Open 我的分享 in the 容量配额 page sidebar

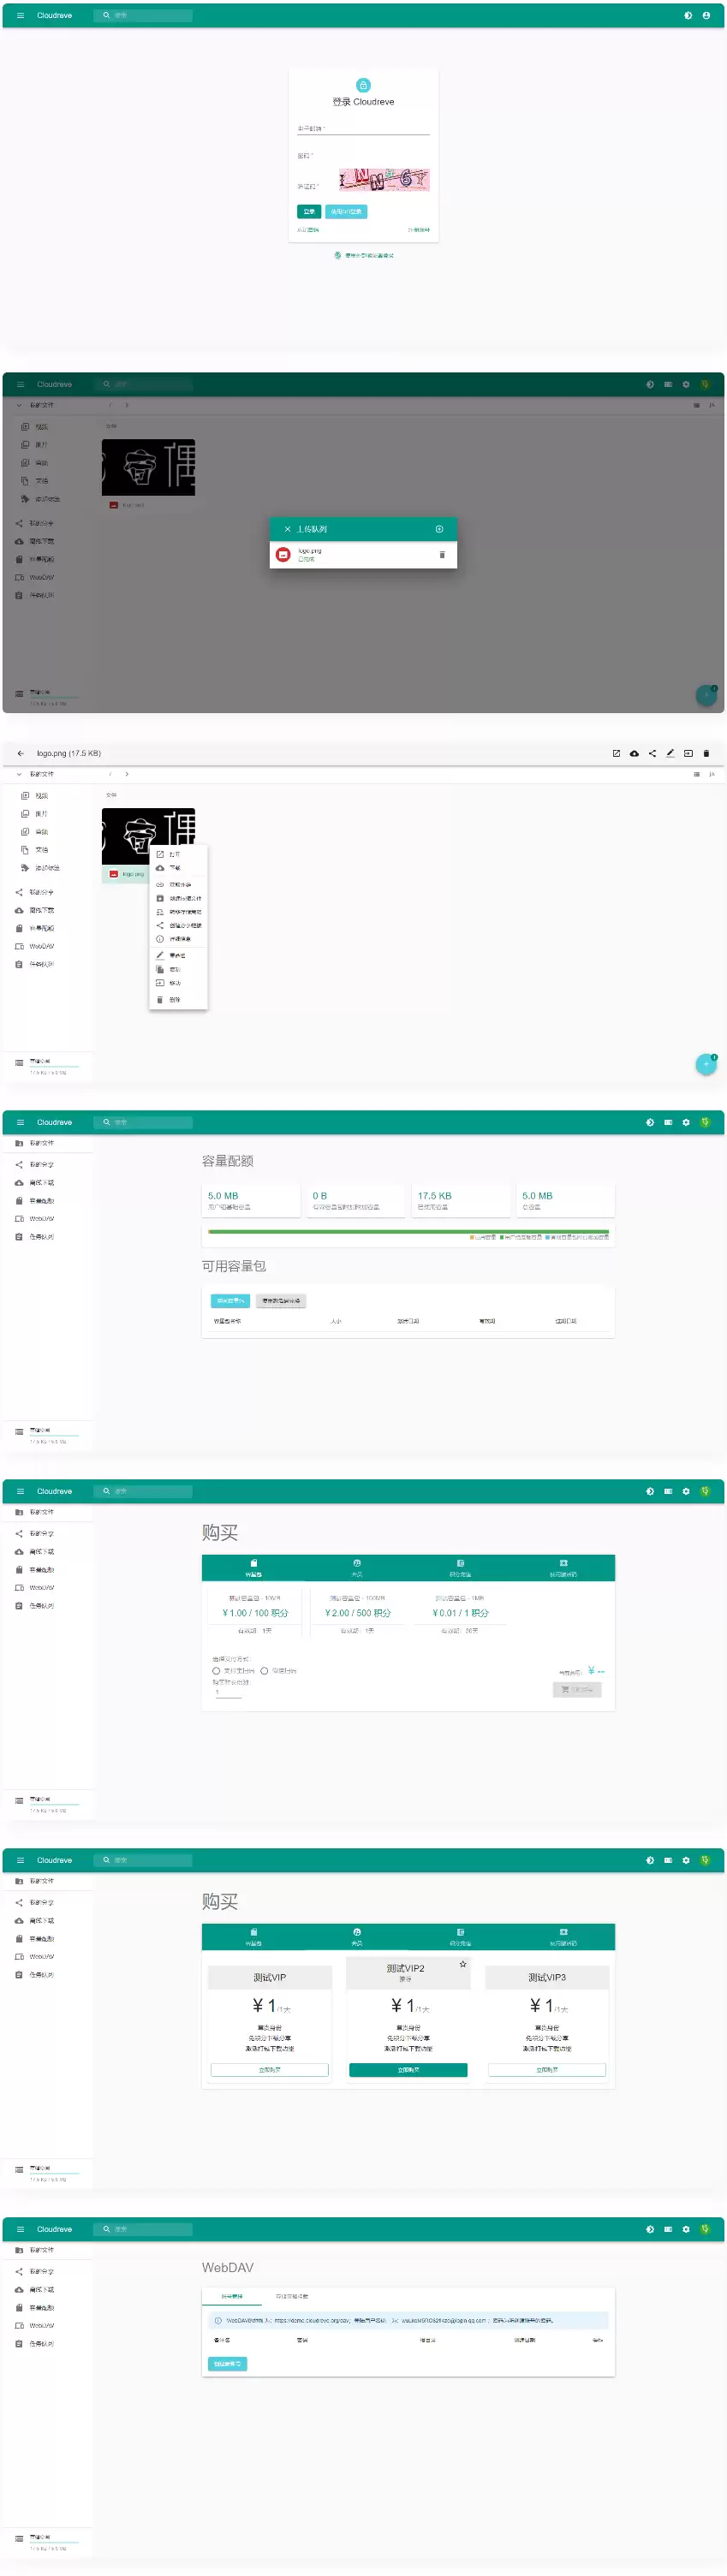click(41, 1165)
